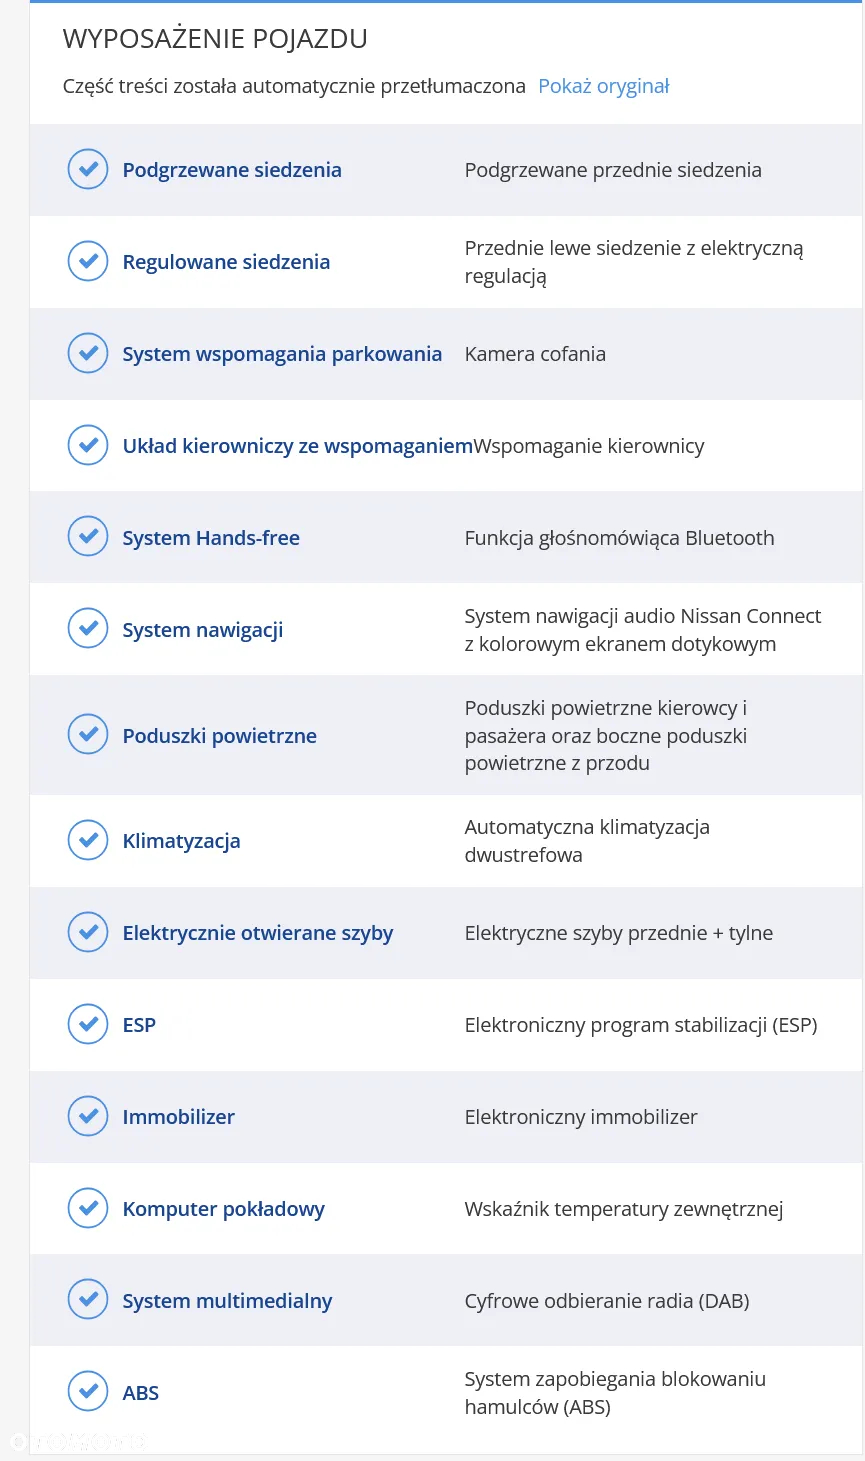The height and width of the screenshot is (1461, 865).
Task: Click checkmark icon beside ABS
Action: 88,1392
